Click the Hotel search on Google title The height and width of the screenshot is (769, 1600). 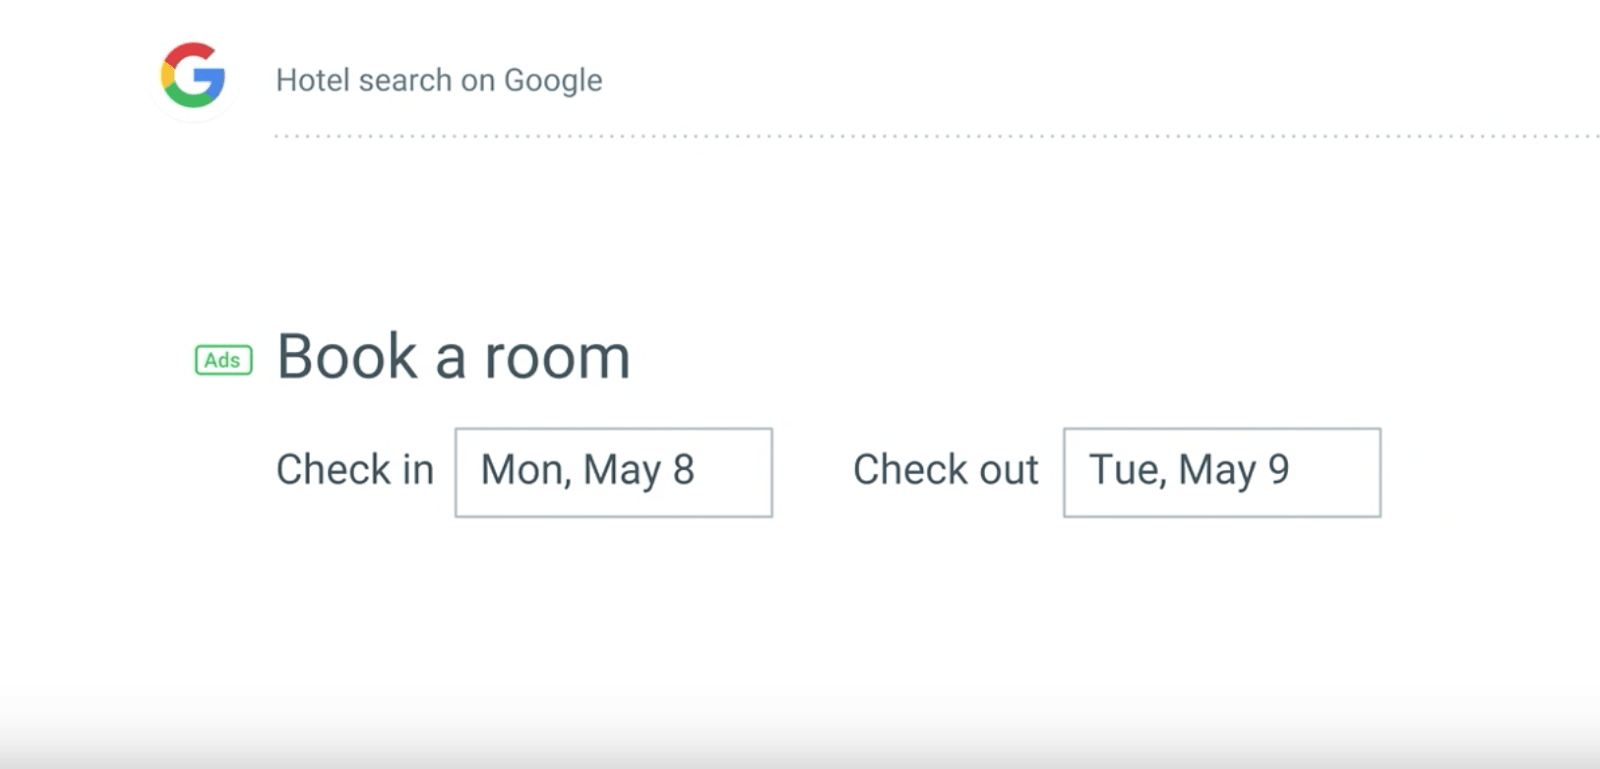(x=439, y=80)
